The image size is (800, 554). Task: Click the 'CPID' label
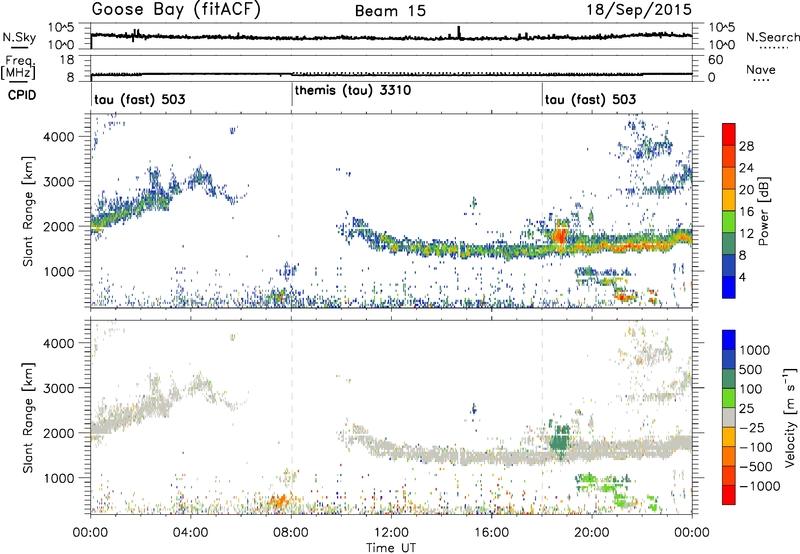[x=22, y=95]
